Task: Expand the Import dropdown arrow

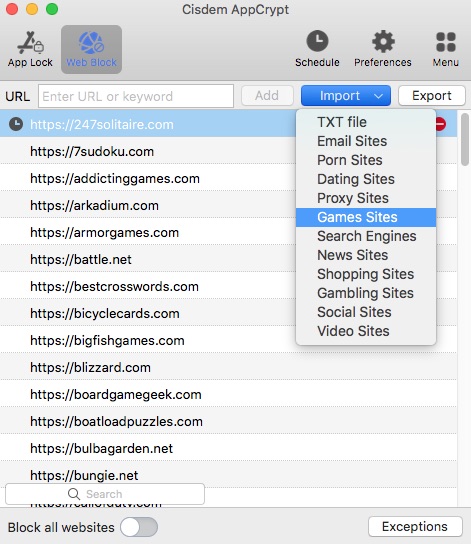Action: pyautogui.click(x=378, y=96)
